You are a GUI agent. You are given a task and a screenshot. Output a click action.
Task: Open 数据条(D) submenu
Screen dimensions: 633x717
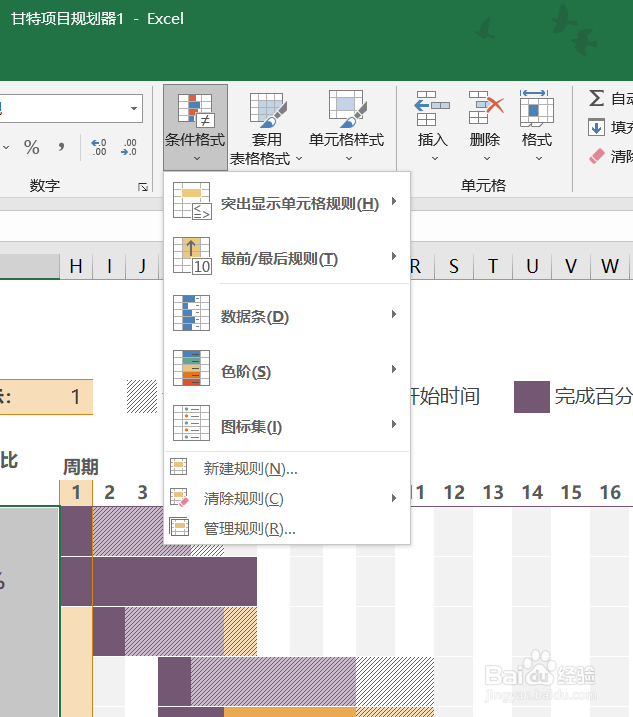[287, 314]
